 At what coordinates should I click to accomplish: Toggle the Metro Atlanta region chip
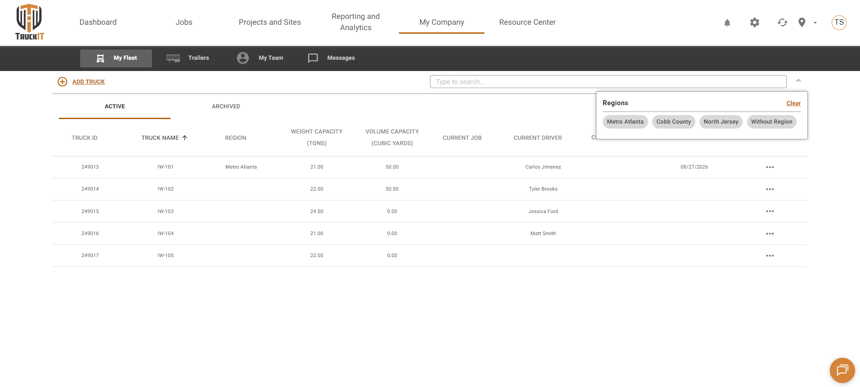coord(625,122)
